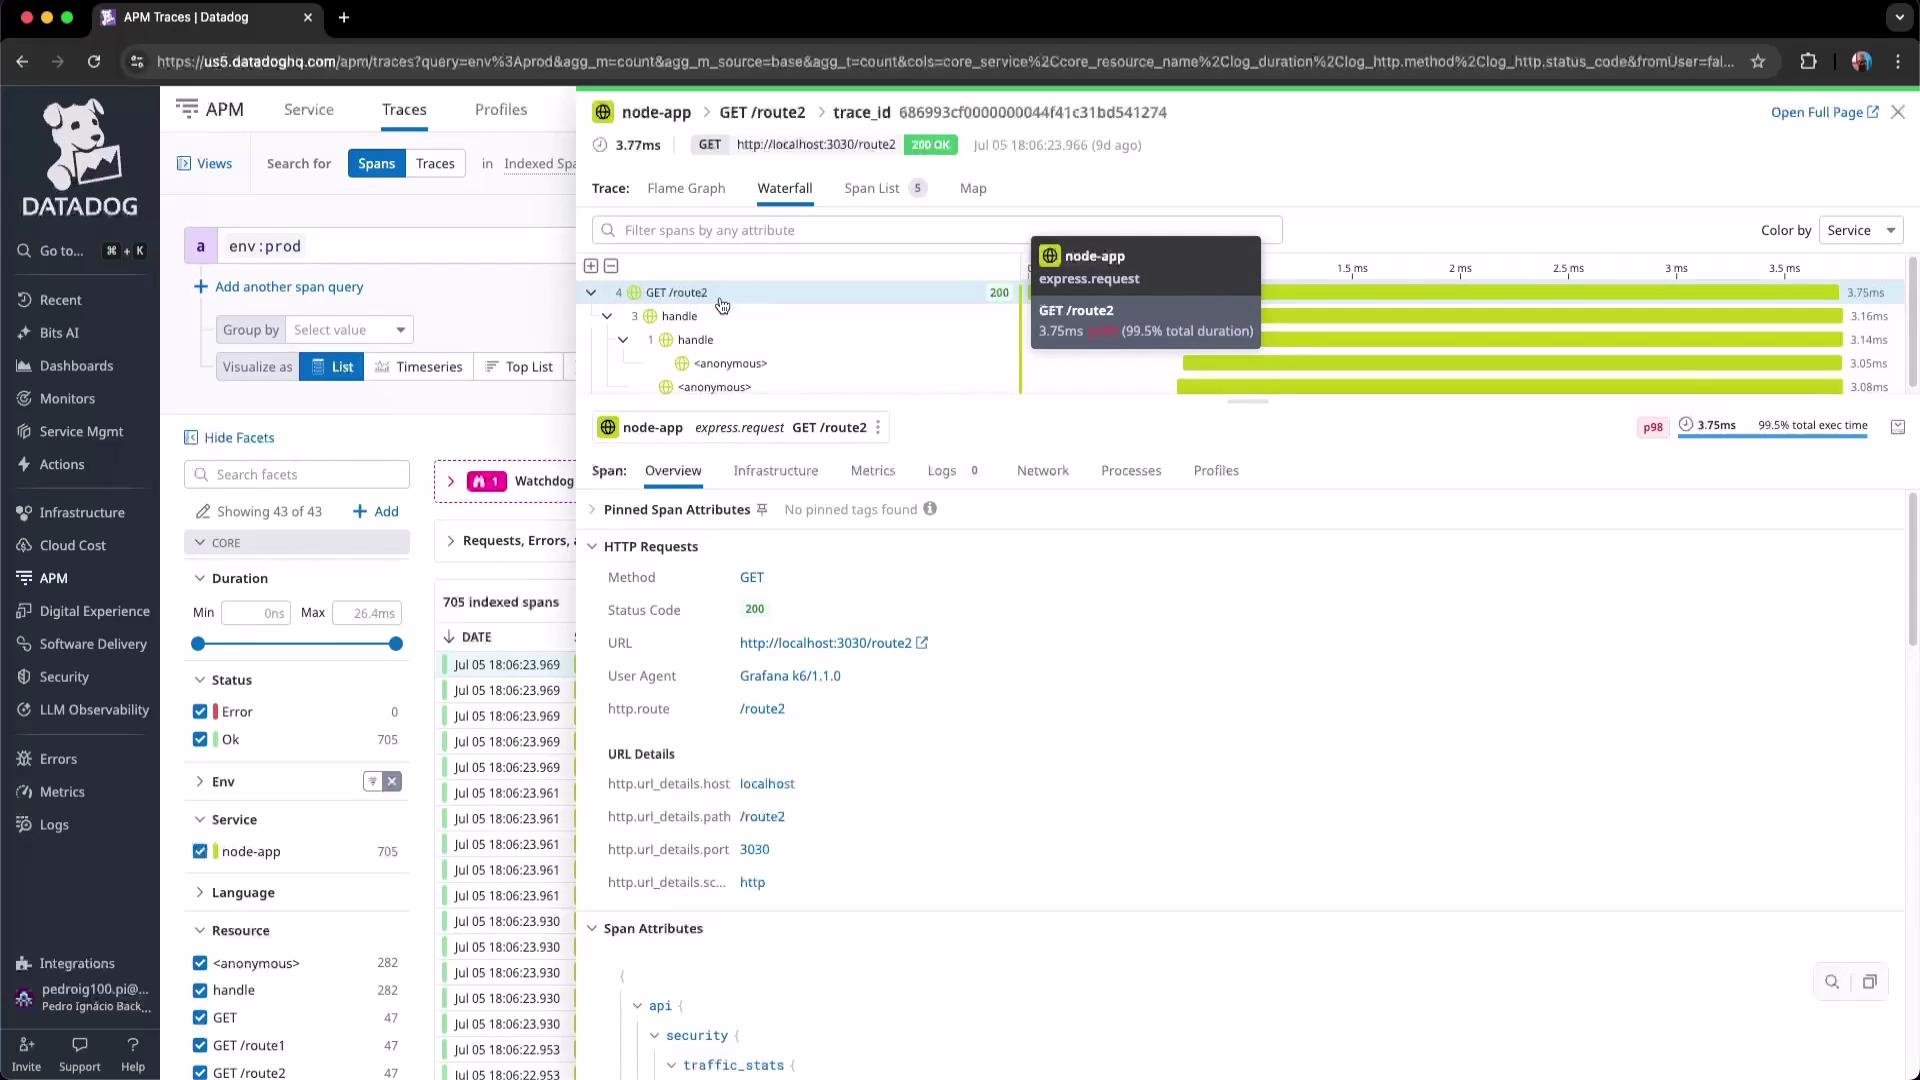Screen dimensions: 1920x1080
Task: Toggle the Error status checkbox
Action: [x=200, y=712]
